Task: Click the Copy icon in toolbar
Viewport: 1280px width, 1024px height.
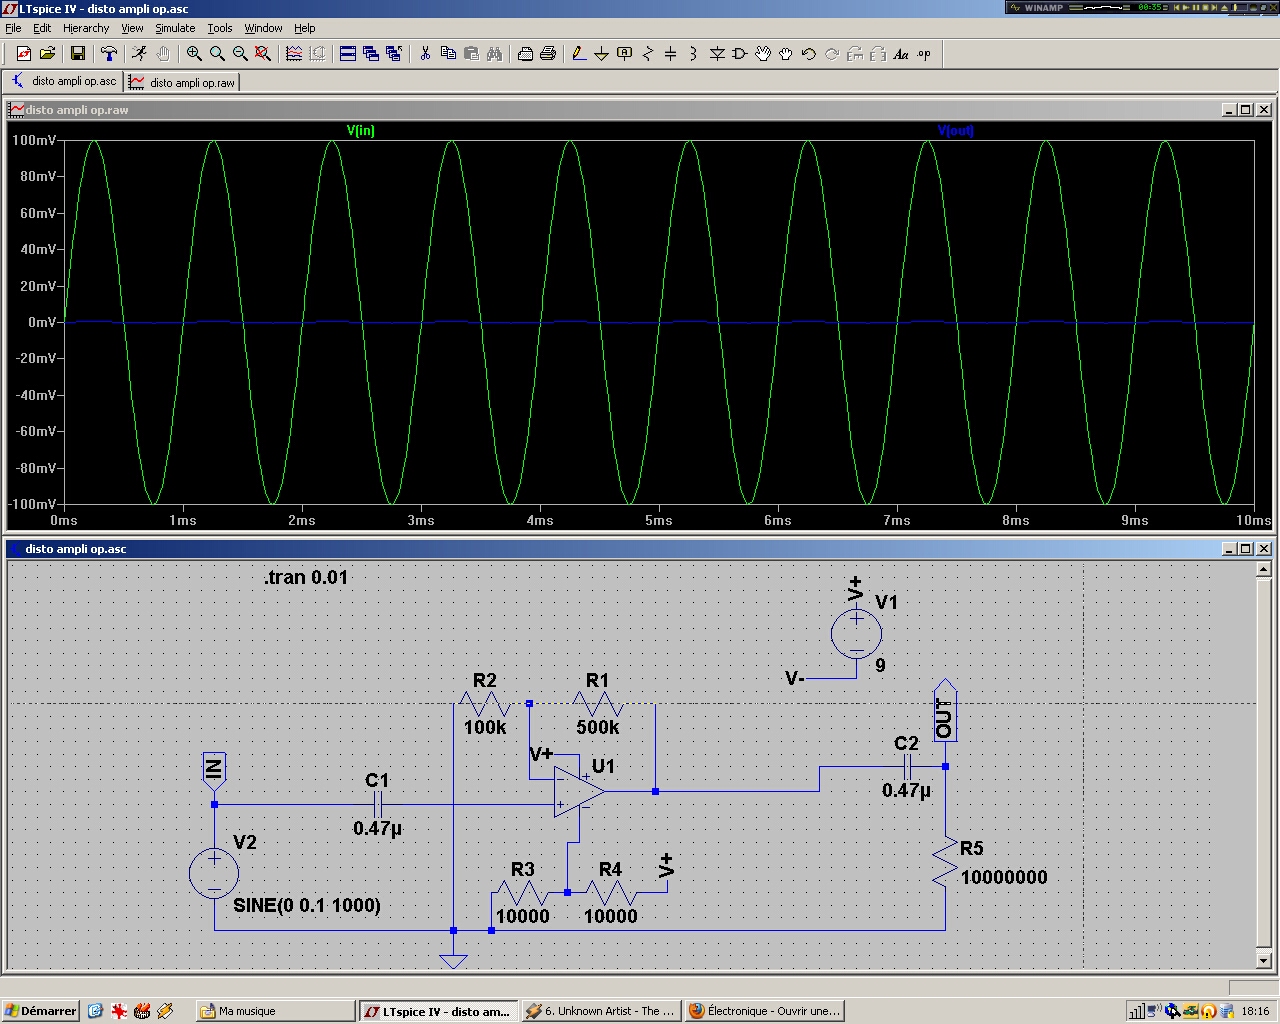Action: coord(448,54)
